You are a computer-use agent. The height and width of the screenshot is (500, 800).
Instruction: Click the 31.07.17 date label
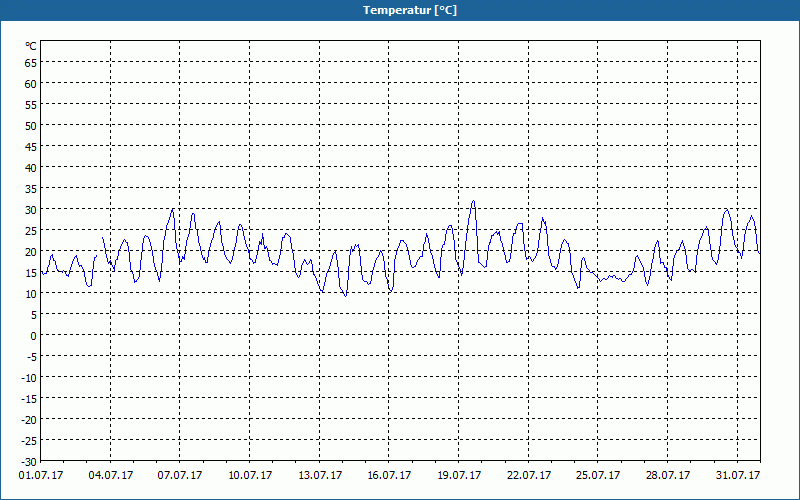coord(737,475)
